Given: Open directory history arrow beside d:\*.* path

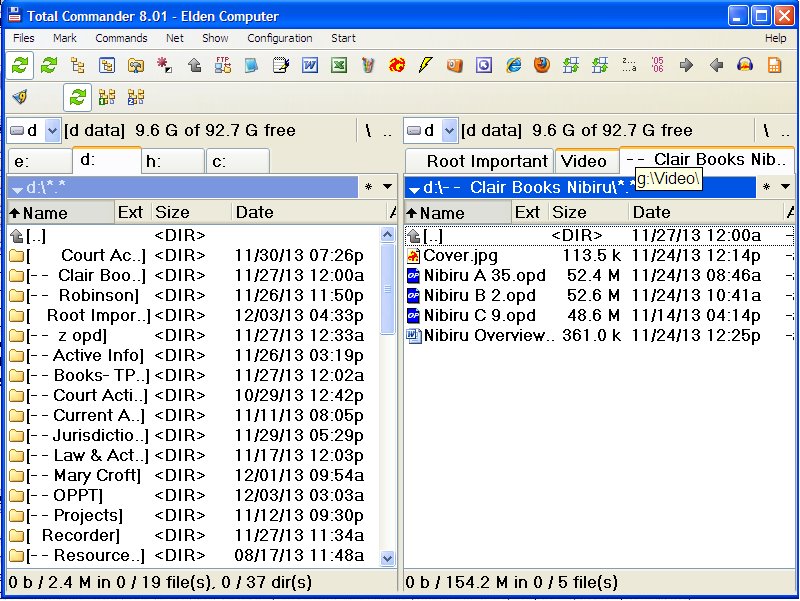Looking at the screenshot, I should click(x=388, y=187).
